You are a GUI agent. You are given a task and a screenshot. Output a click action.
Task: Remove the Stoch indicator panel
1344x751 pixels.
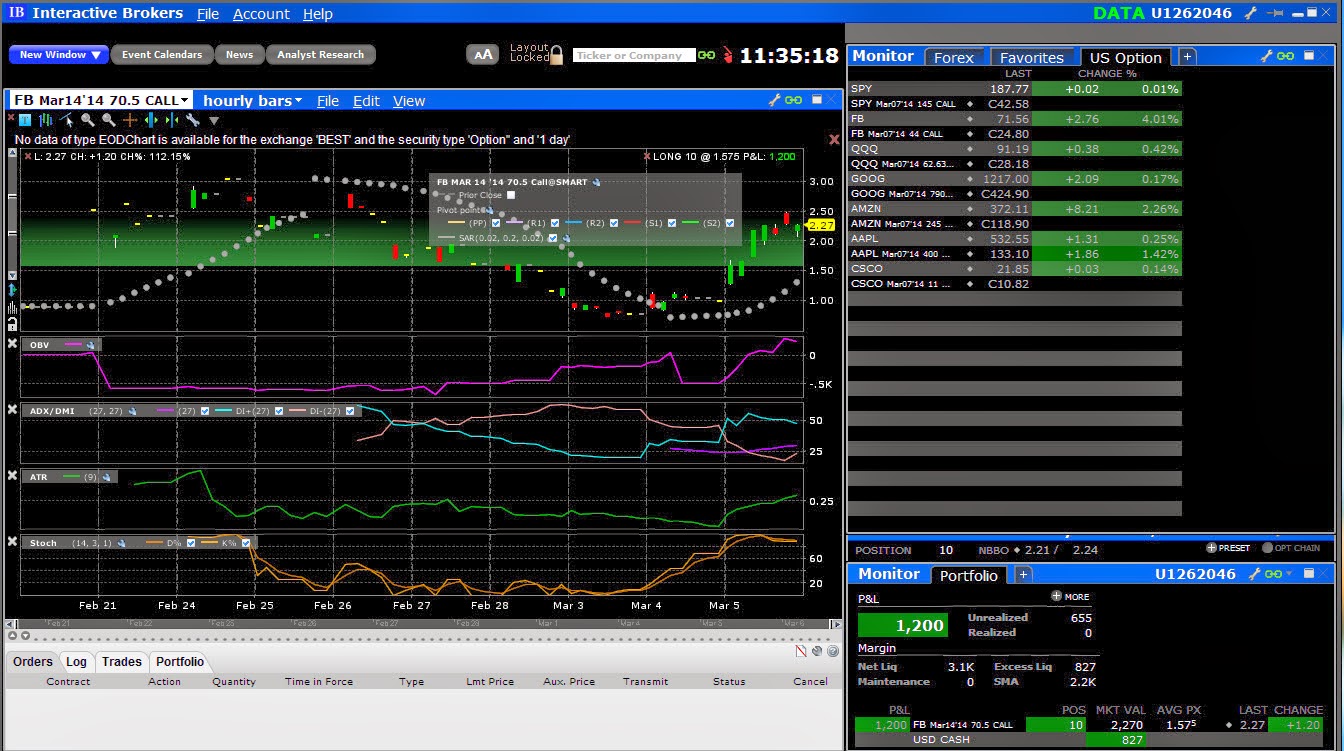click(12, 542)
